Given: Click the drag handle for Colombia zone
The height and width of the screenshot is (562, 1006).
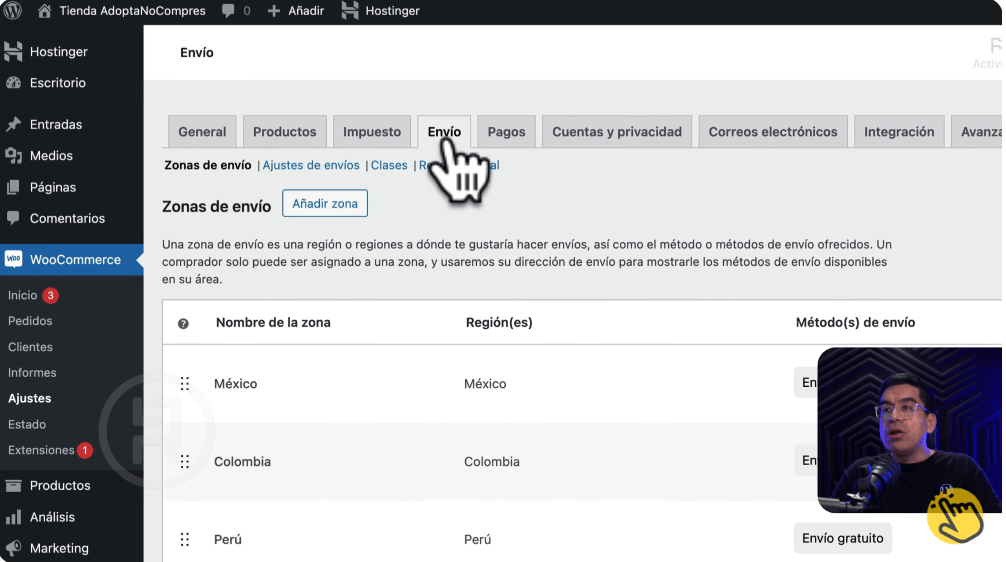Looking at the screenshot, I should (185, 461).
